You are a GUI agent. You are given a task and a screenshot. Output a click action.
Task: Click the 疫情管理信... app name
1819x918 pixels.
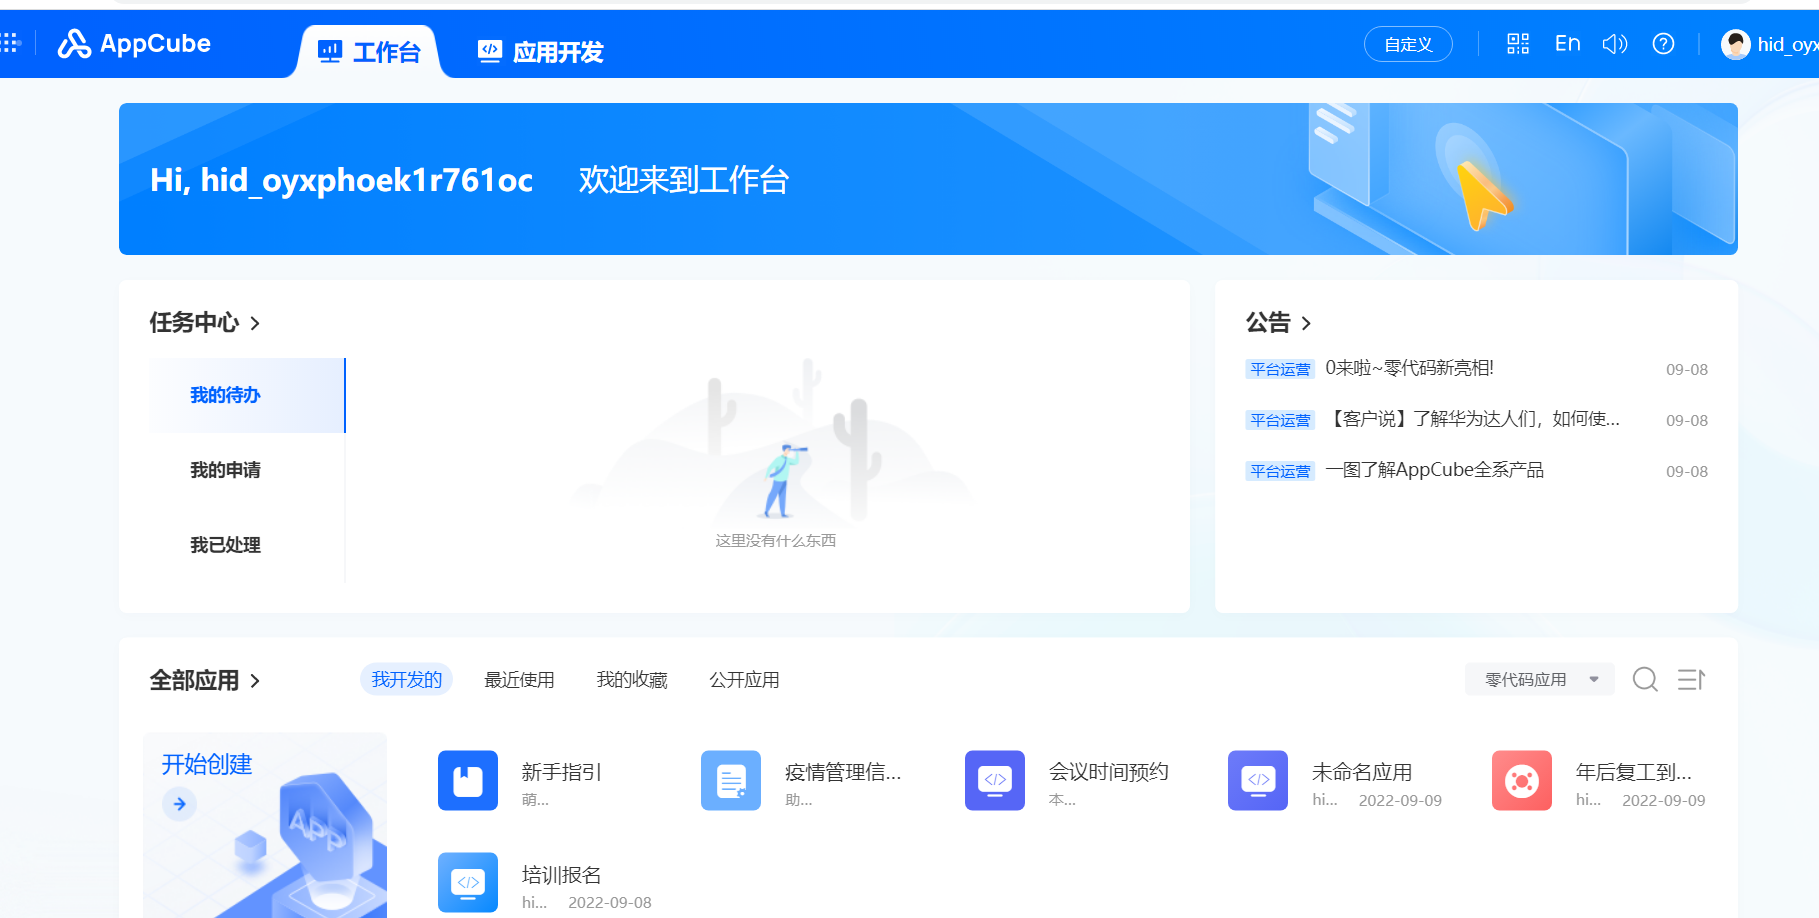click(843, 772)
